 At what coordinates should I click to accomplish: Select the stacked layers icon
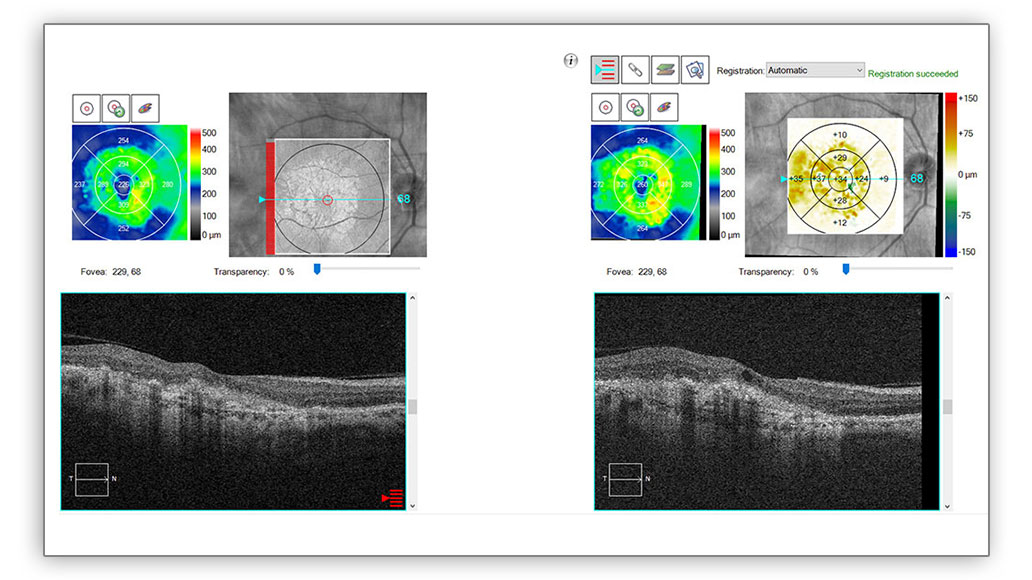[664, 69]
